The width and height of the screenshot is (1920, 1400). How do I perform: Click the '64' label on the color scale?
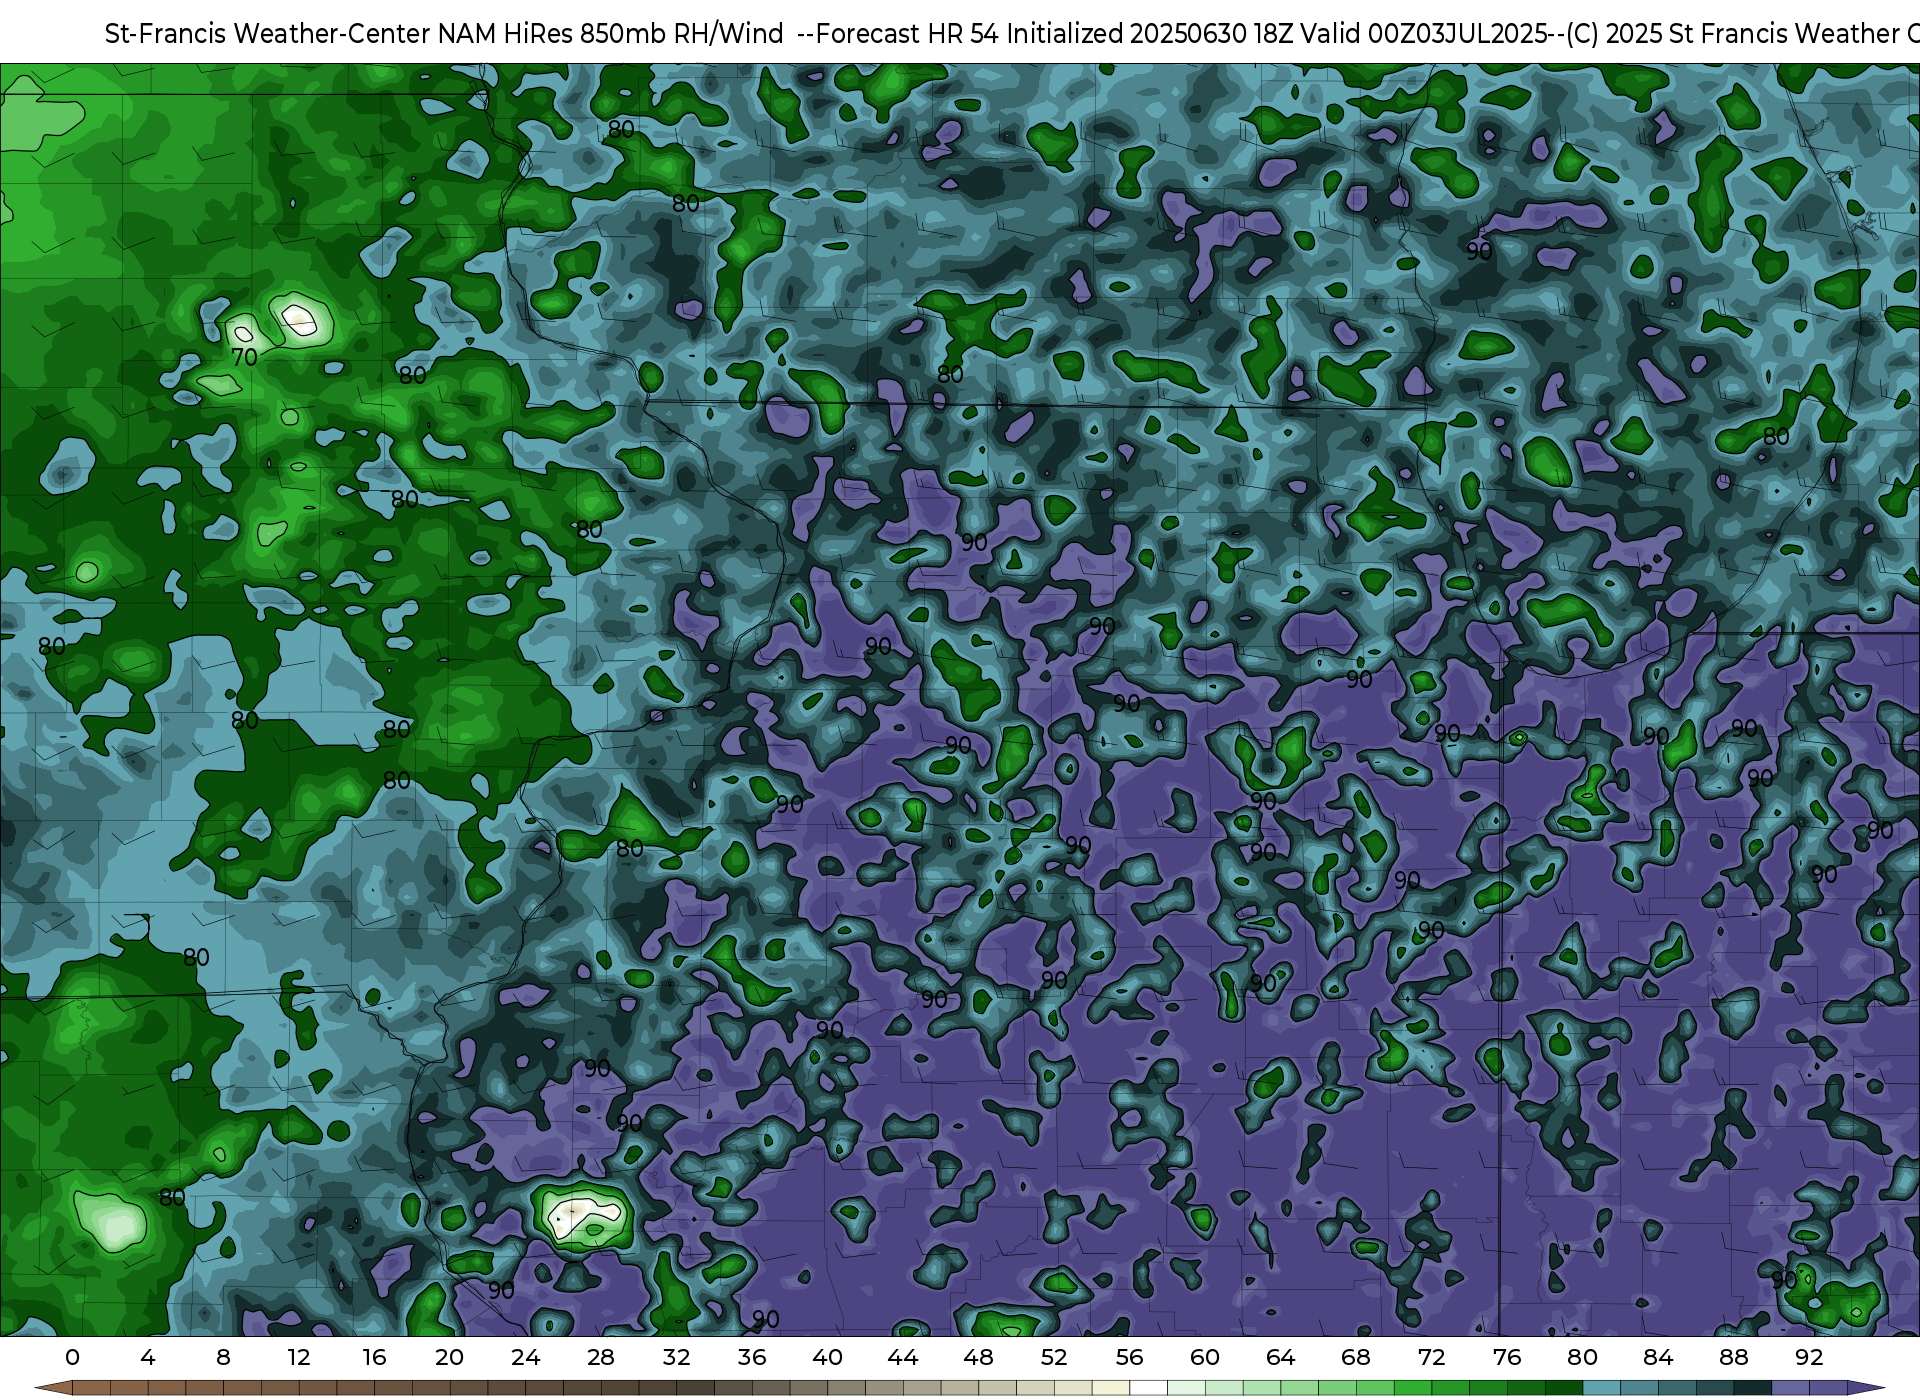tap(1281, 1357)
